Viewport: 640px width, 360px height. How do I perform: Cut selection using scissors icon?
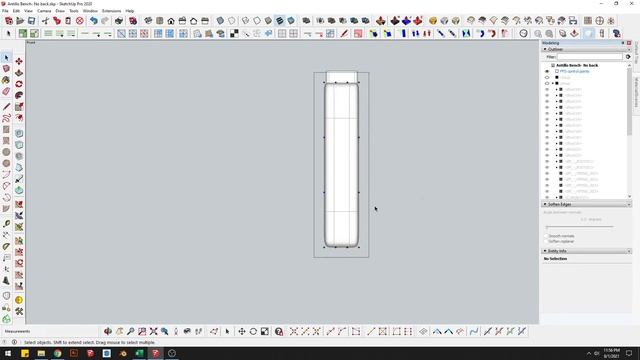[x=45, y=21]
